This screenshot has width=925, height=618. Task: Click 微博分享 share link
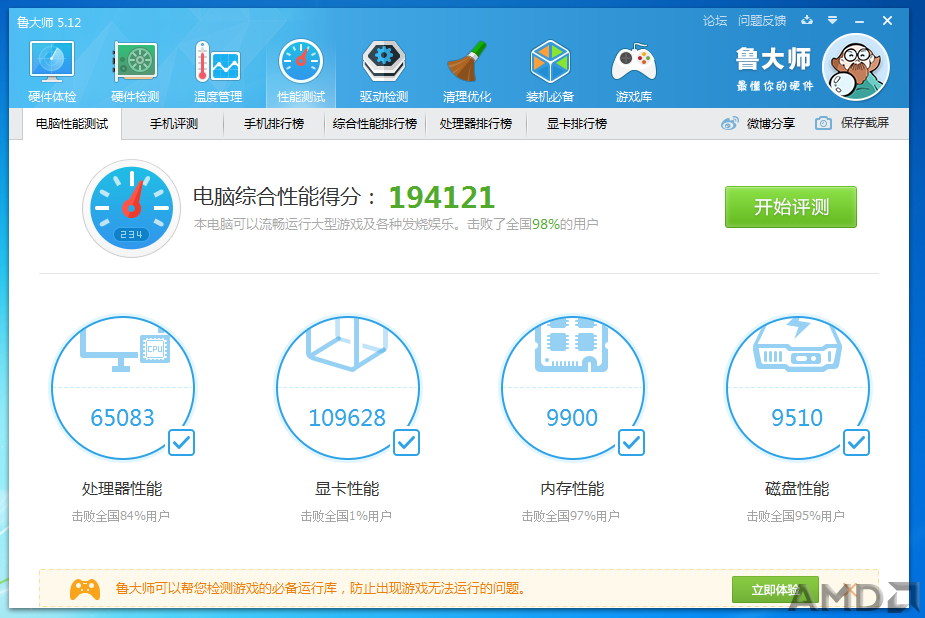pyautogui.click(x=770, y=123)
